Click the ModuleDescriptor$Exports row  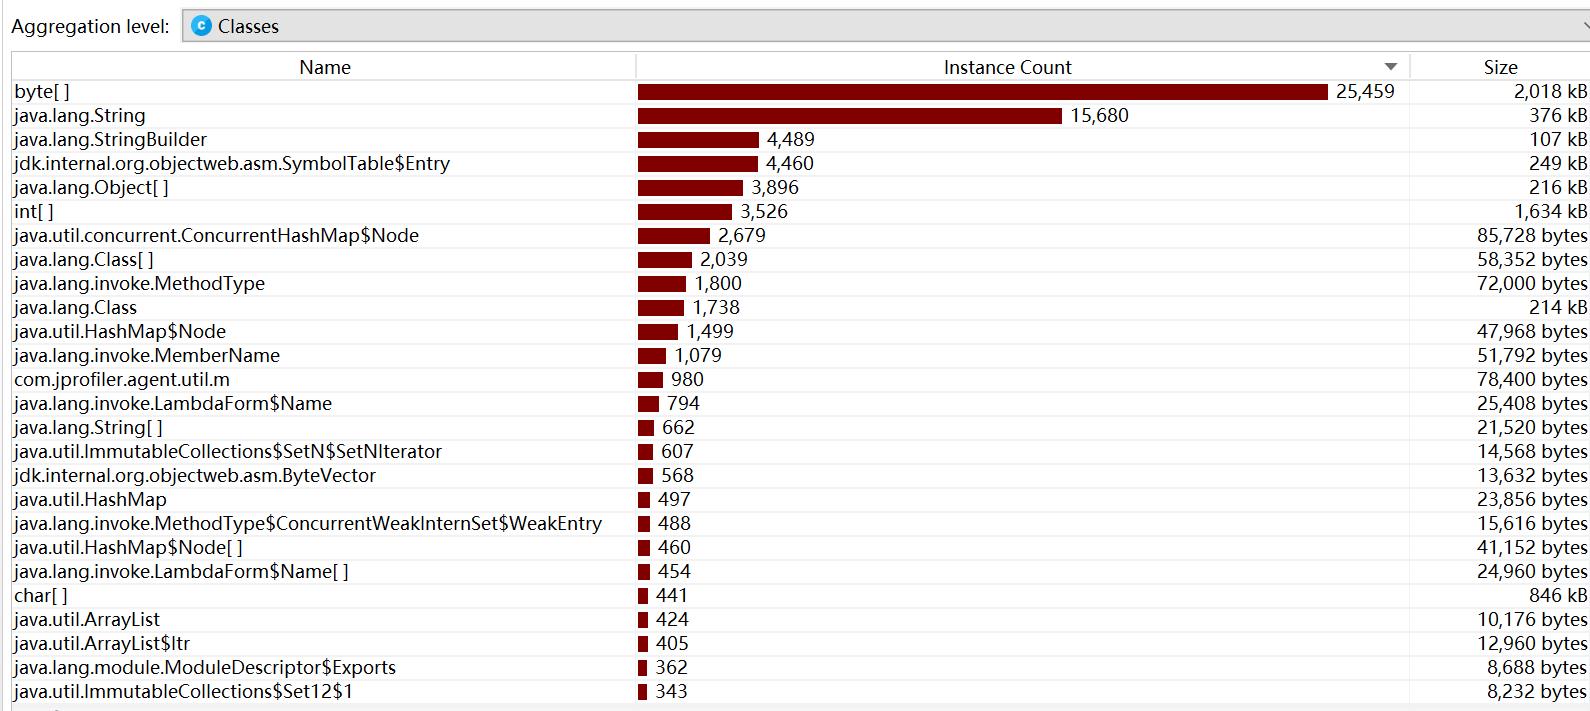[x=205, y=667]
